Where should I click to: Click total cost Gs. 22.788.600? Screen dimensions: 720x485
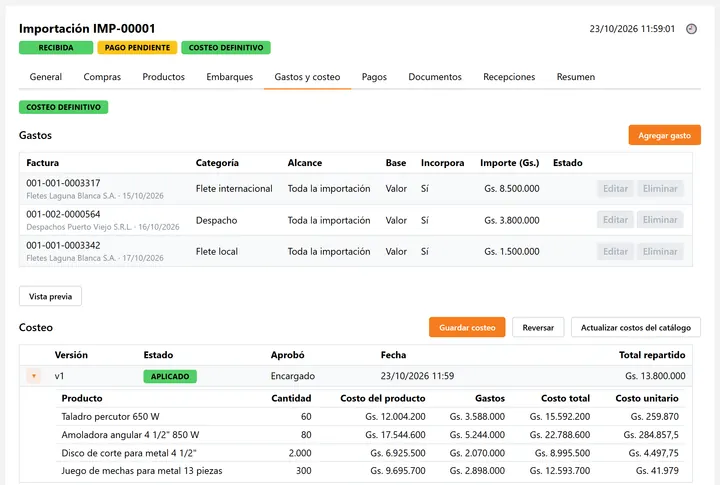coord(560,435)
